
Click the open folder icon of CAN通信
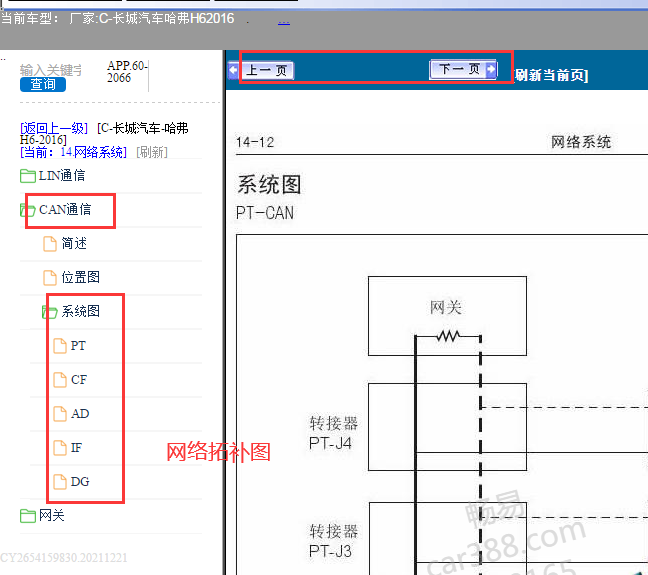tap(27, 210)
